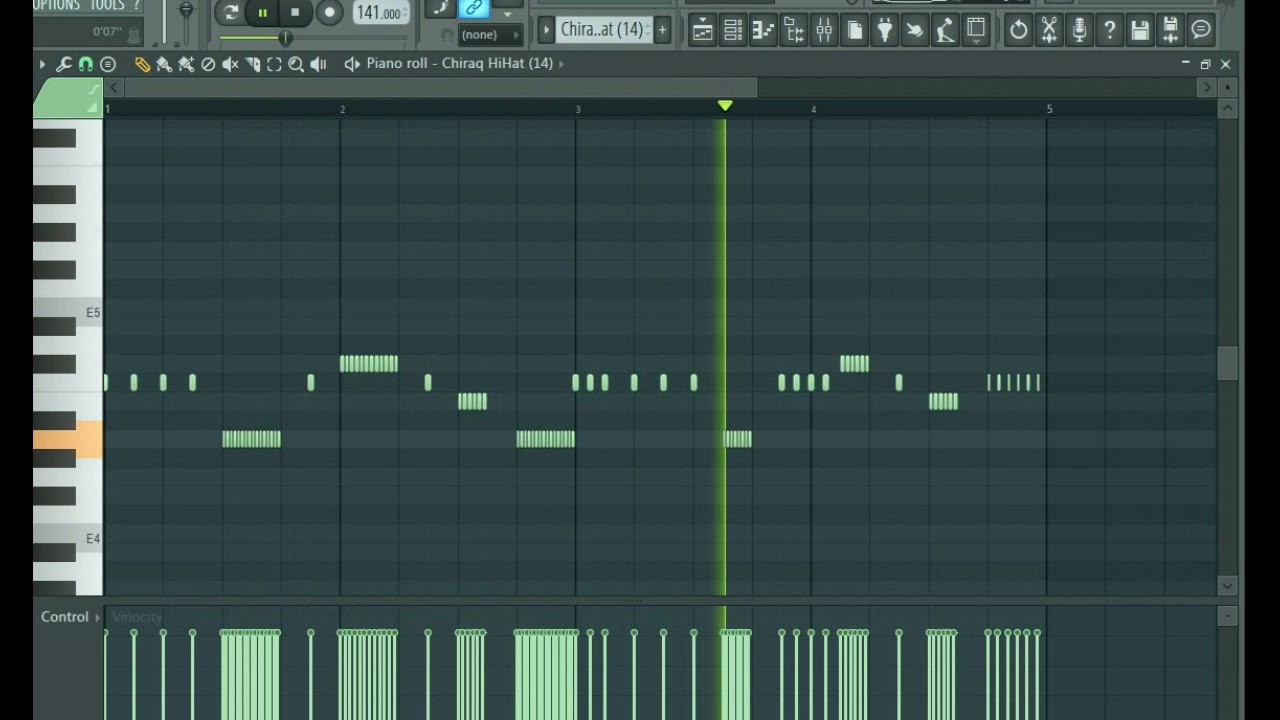Select the Zoom magnifier tool
1280x720 pixels.
pyautogui.click(x=296, y=64)
